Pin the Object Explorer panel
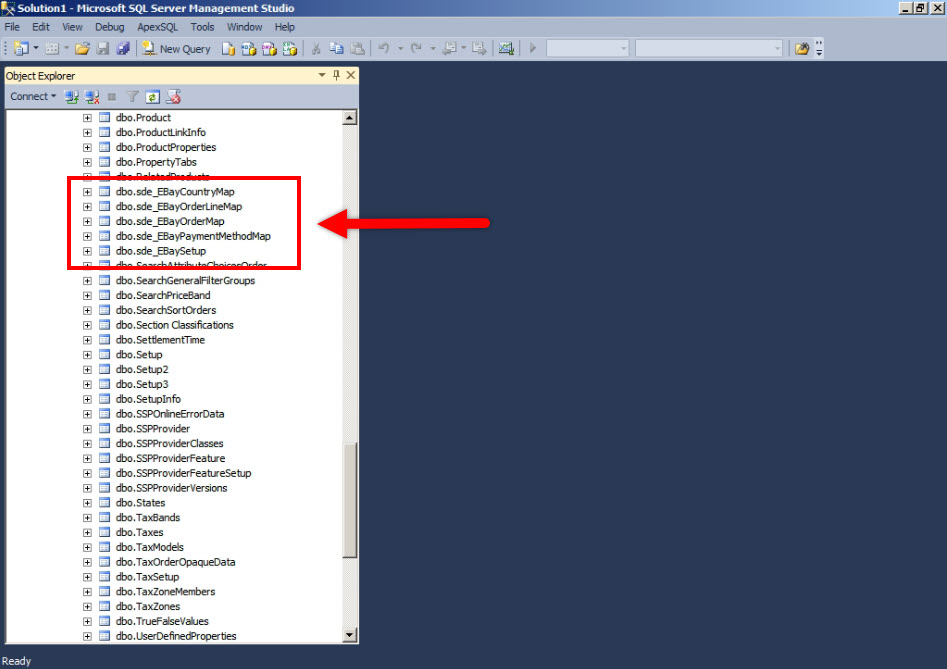The width and height of the screenshot is (947, 669). [x=336, y=76]
